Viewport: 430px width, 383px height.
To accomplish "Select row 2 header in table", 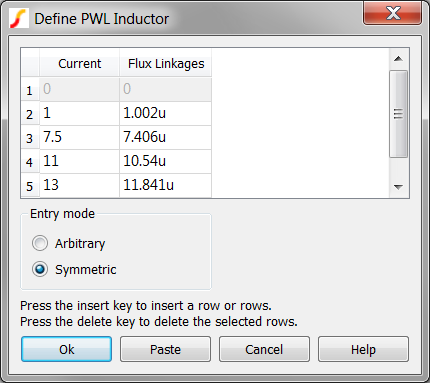I will 30,114.
